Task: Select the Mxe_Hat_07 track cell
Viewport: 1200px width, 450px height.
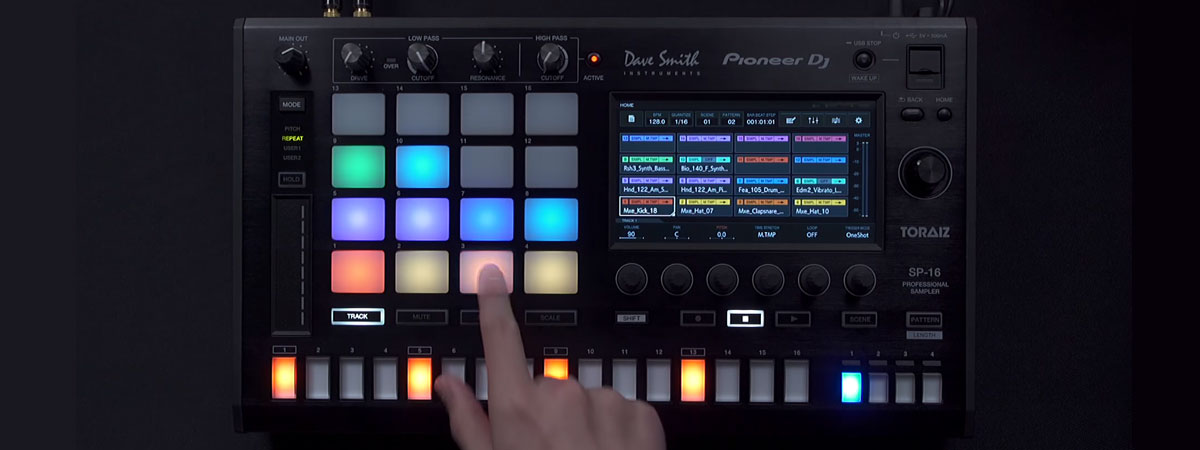Action: pos(705,207)
